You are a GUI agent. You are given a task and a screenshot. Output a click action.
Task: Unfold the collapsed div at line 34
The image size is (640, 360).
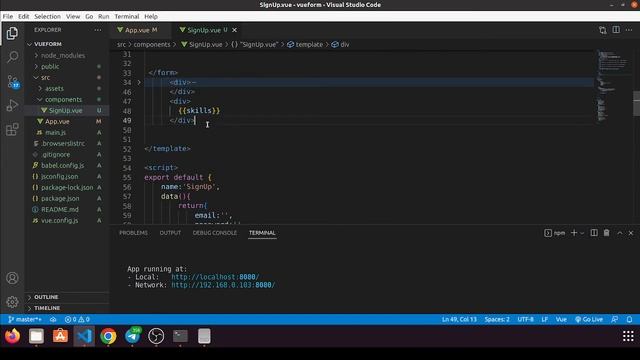point(139,82)
